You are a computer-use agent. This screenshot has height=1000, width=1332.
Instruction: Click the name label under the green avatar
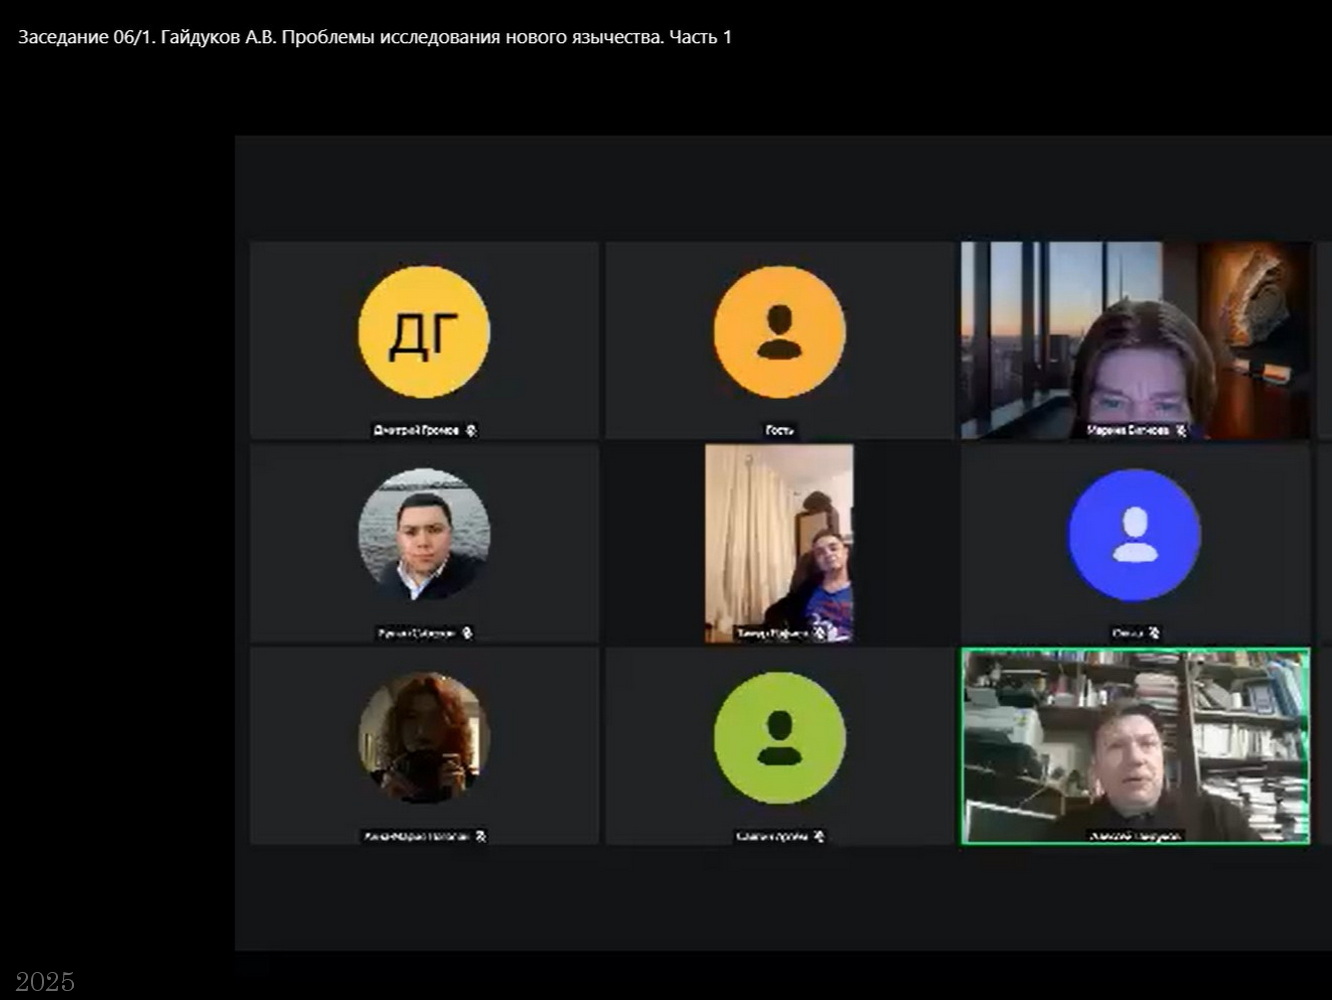tap(771, 836)
